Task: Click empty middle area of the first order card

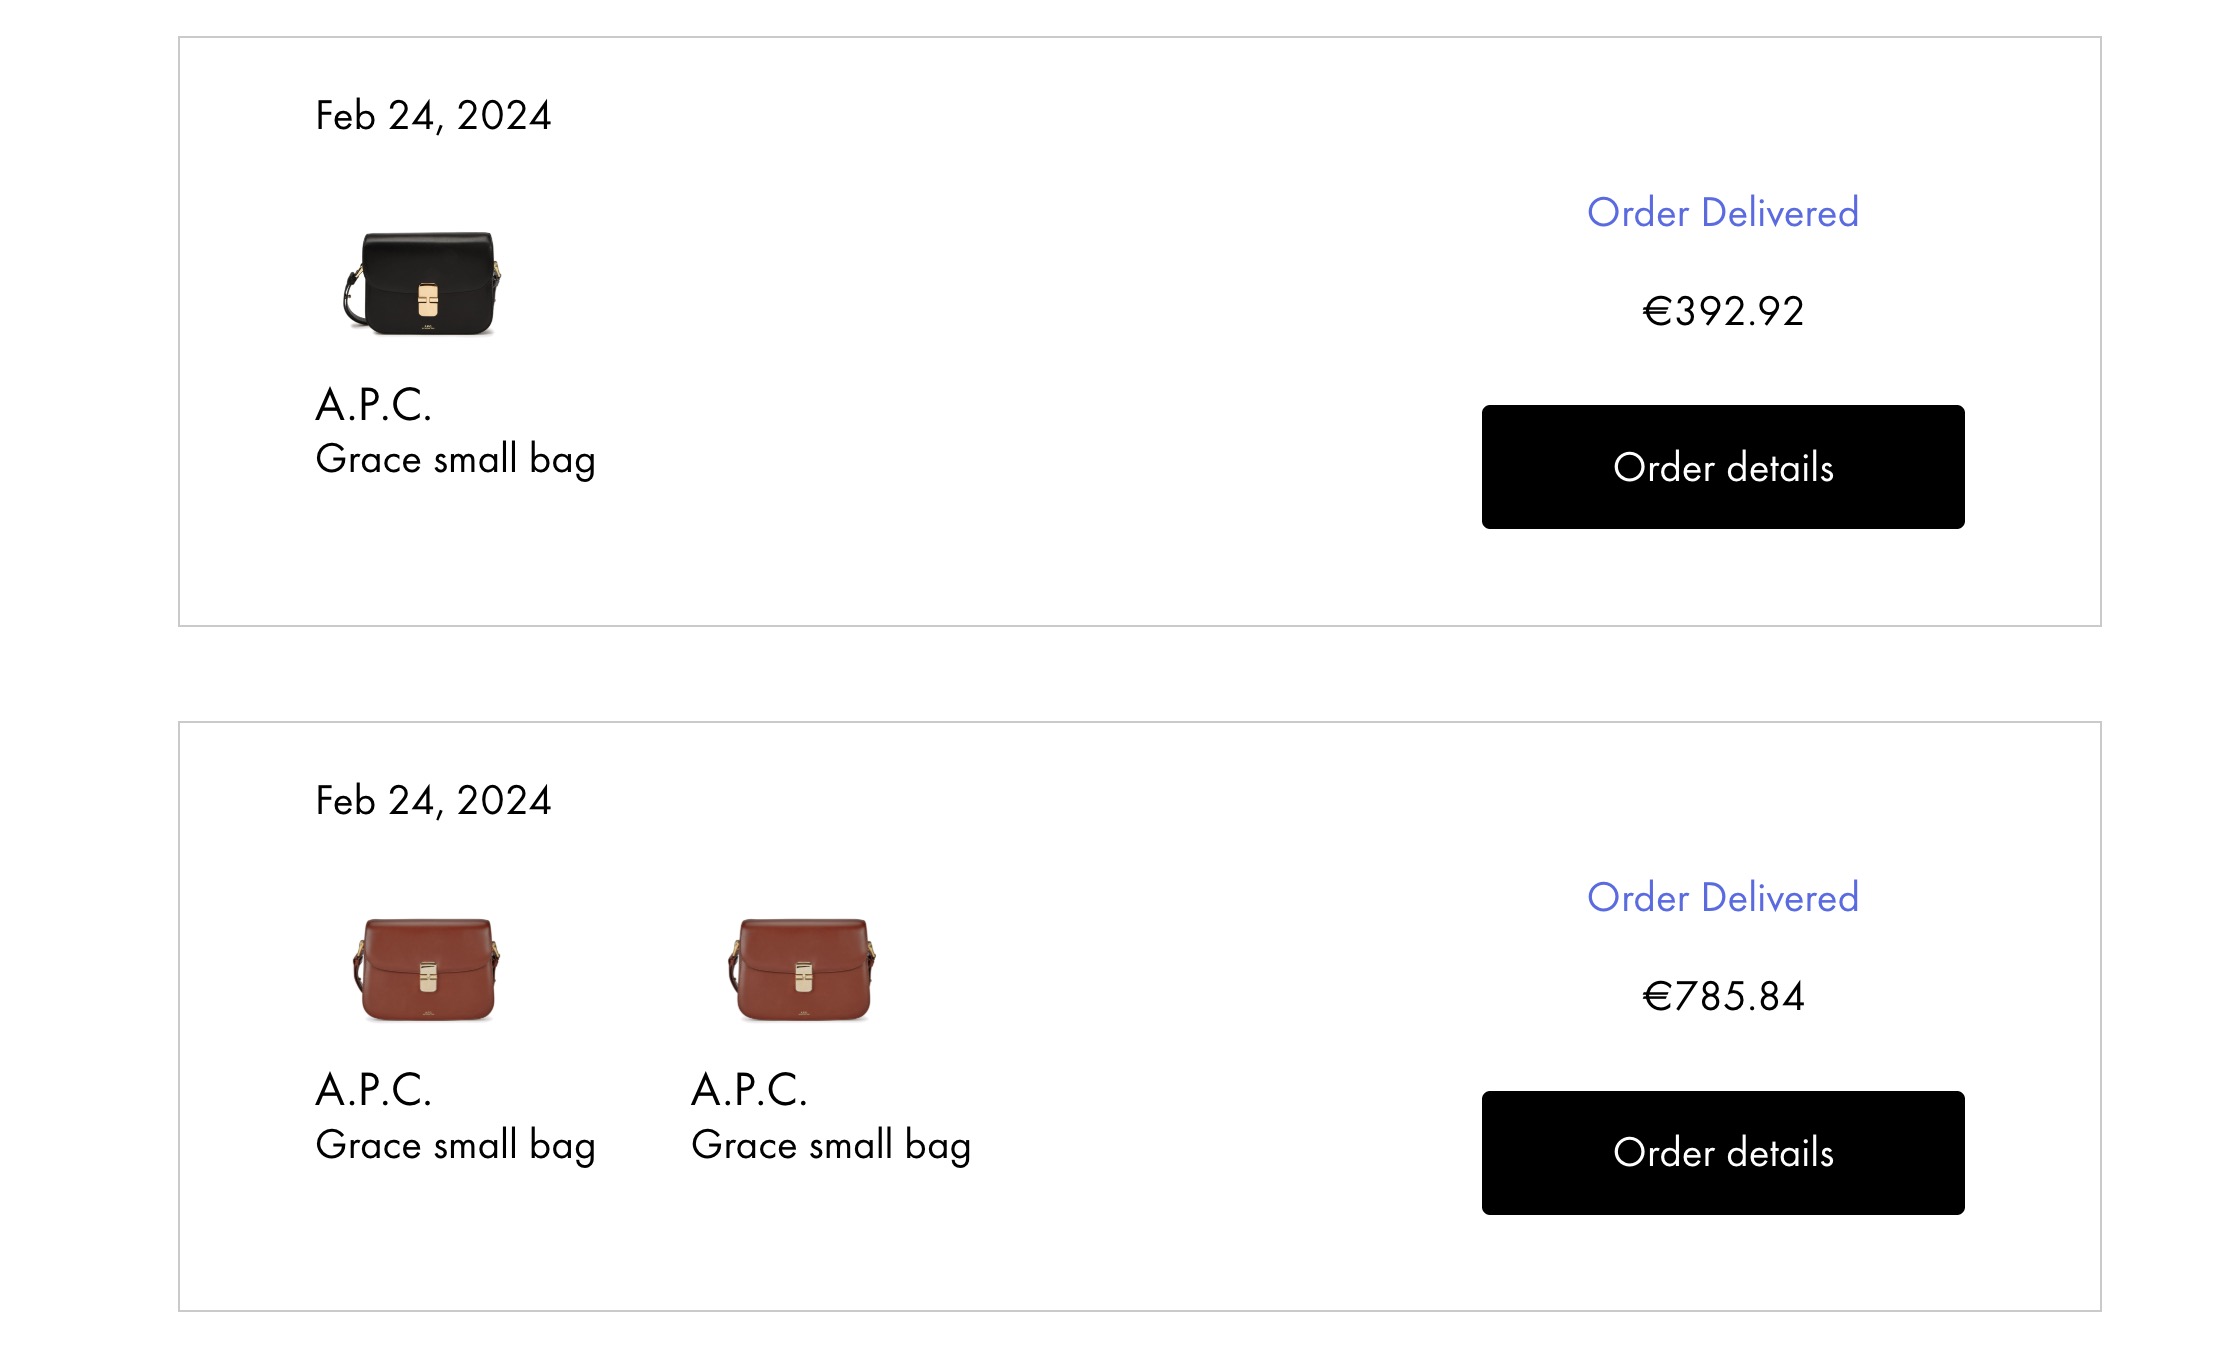Action: [1000, 330]
